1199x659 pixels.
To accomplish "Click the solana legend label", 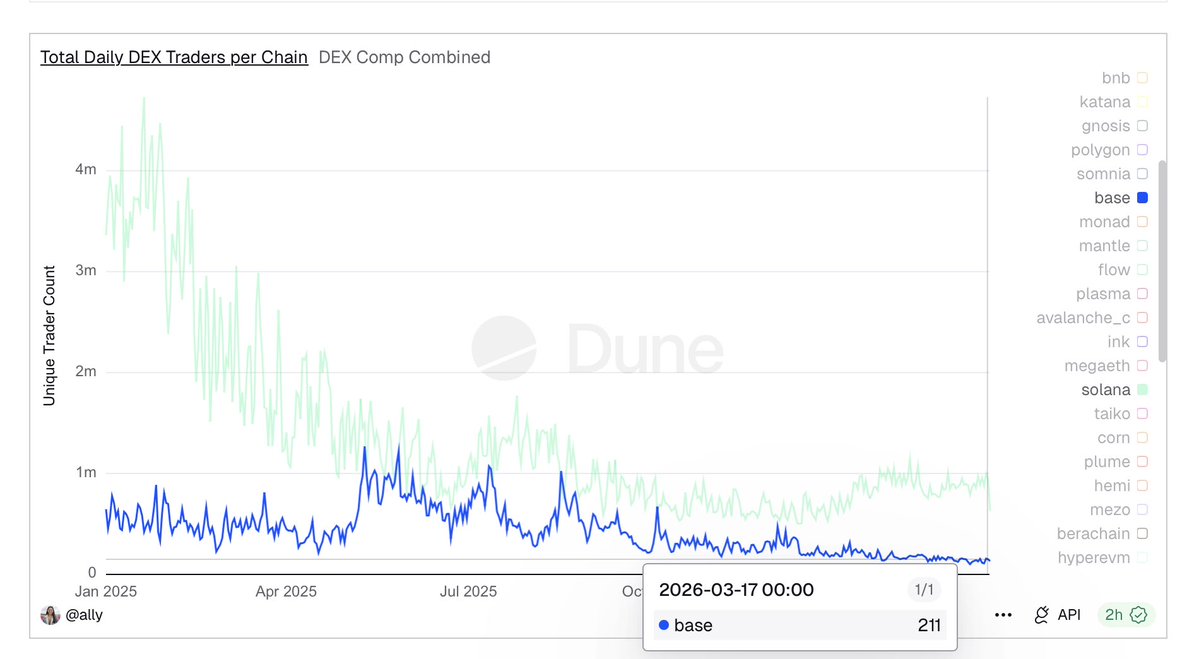I will coord(1106,390).
